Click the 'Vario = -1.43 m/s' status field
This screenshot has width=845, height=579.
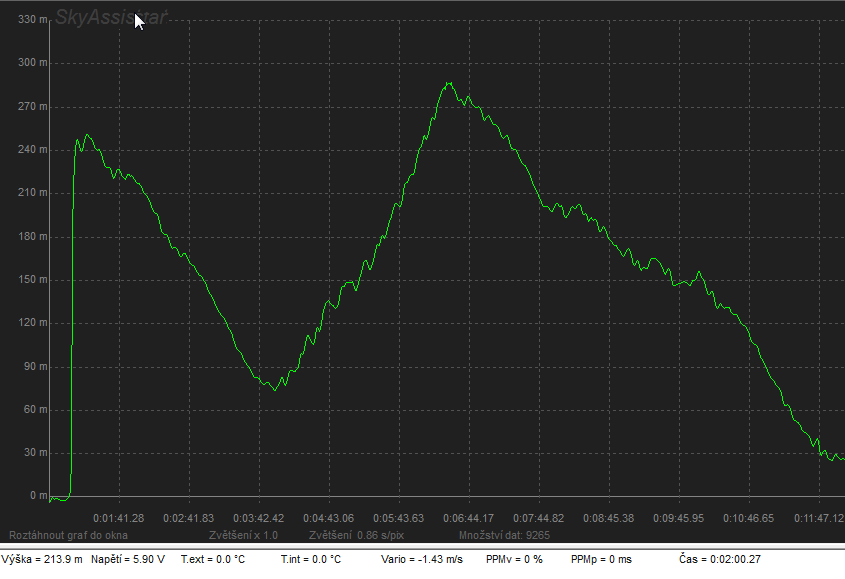coord(421,559)
